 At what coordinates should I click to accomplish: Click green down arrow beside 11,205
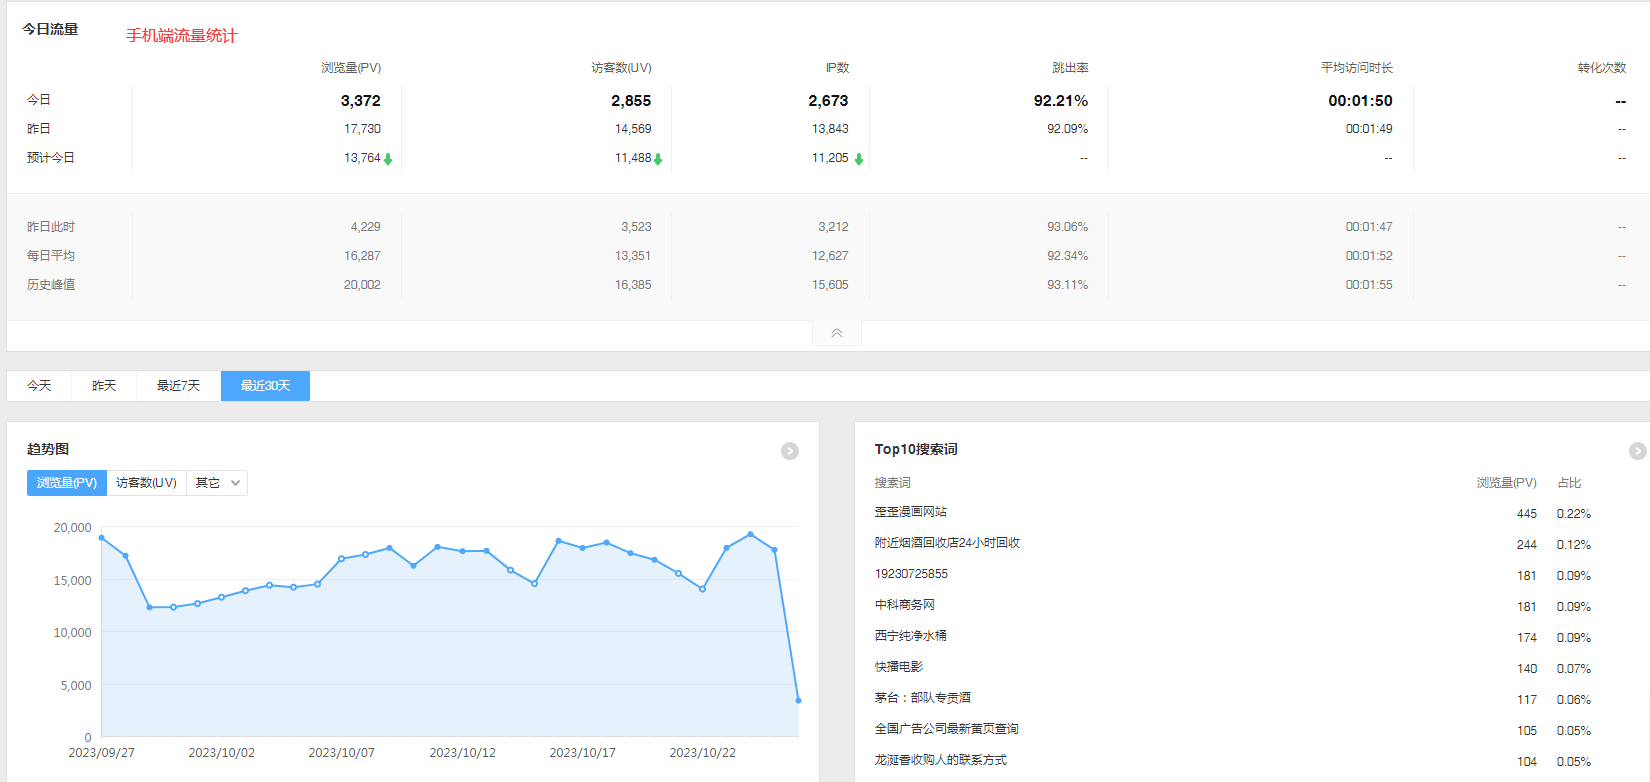pos(858,159)
